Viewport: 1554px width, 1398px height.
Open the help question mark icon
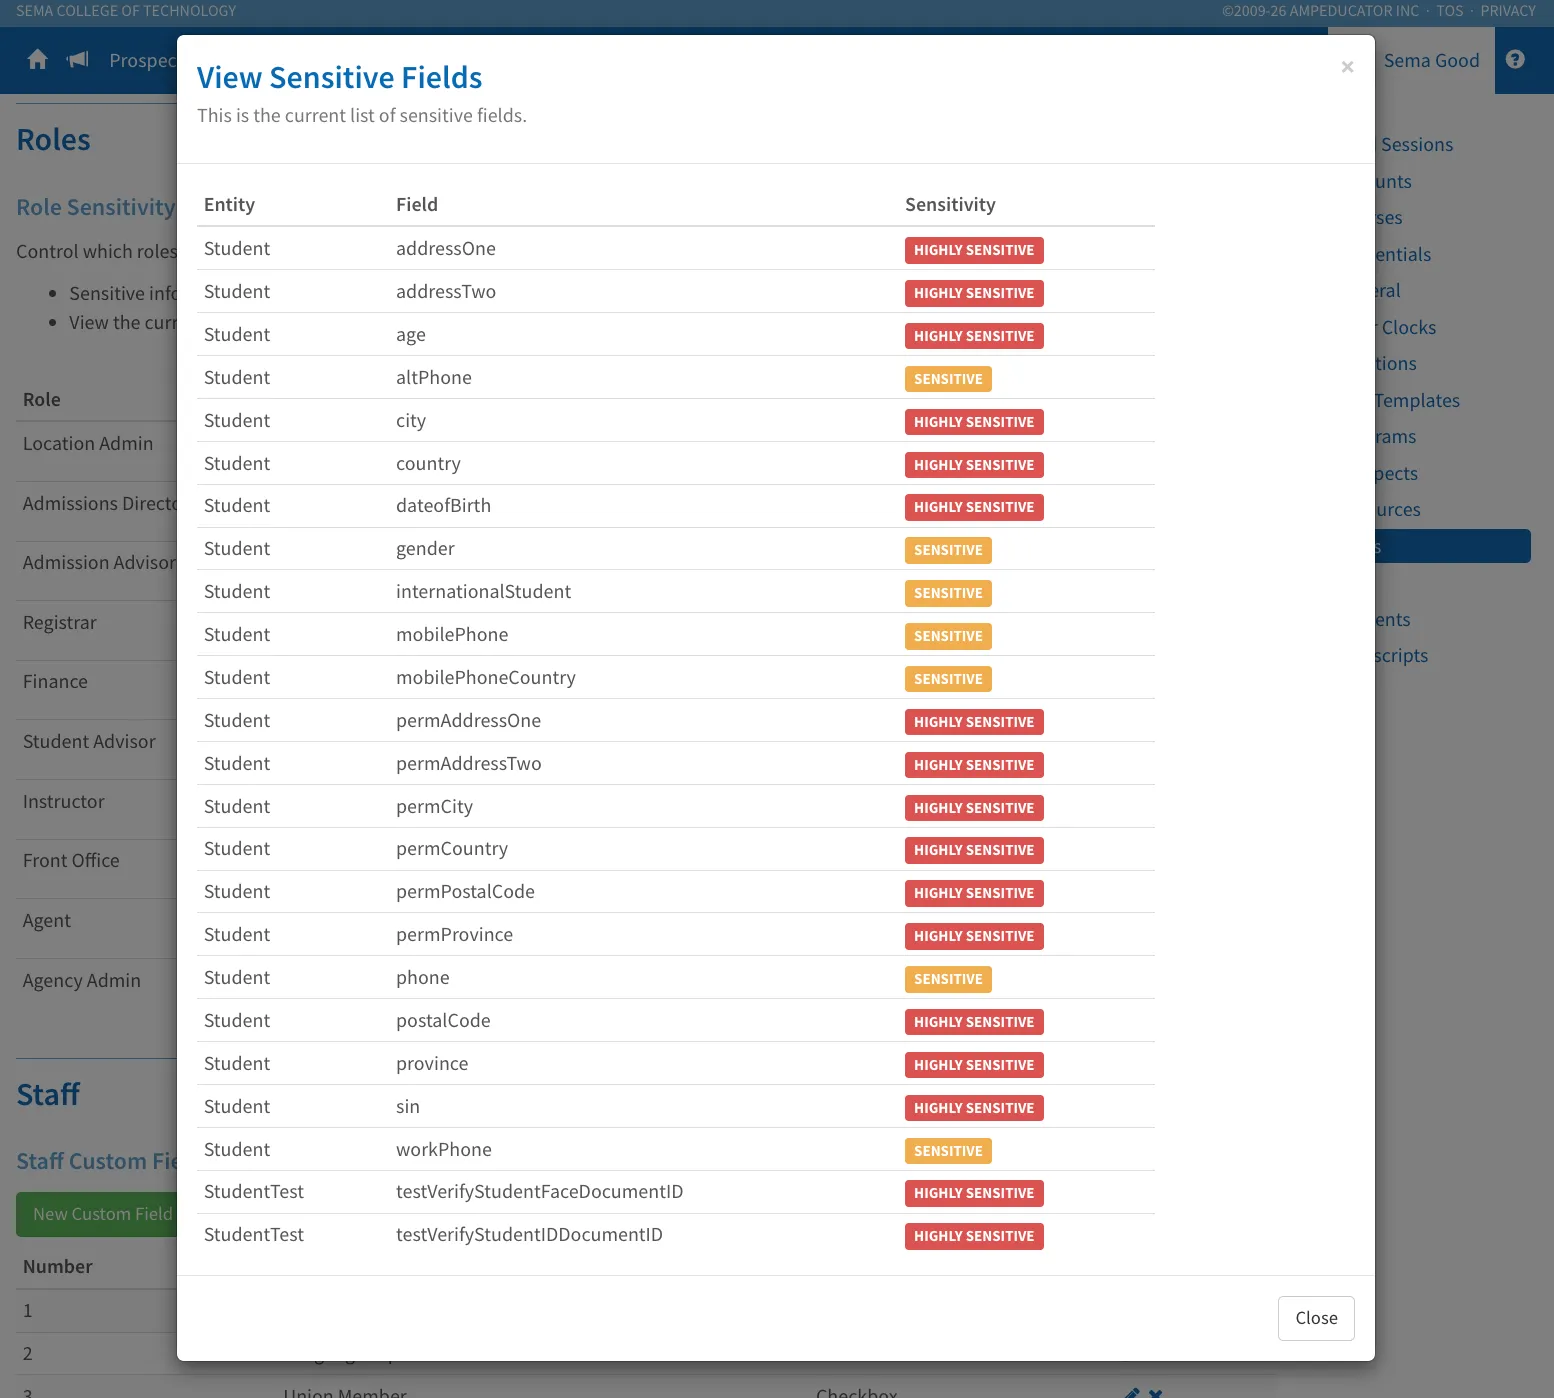1515,60
